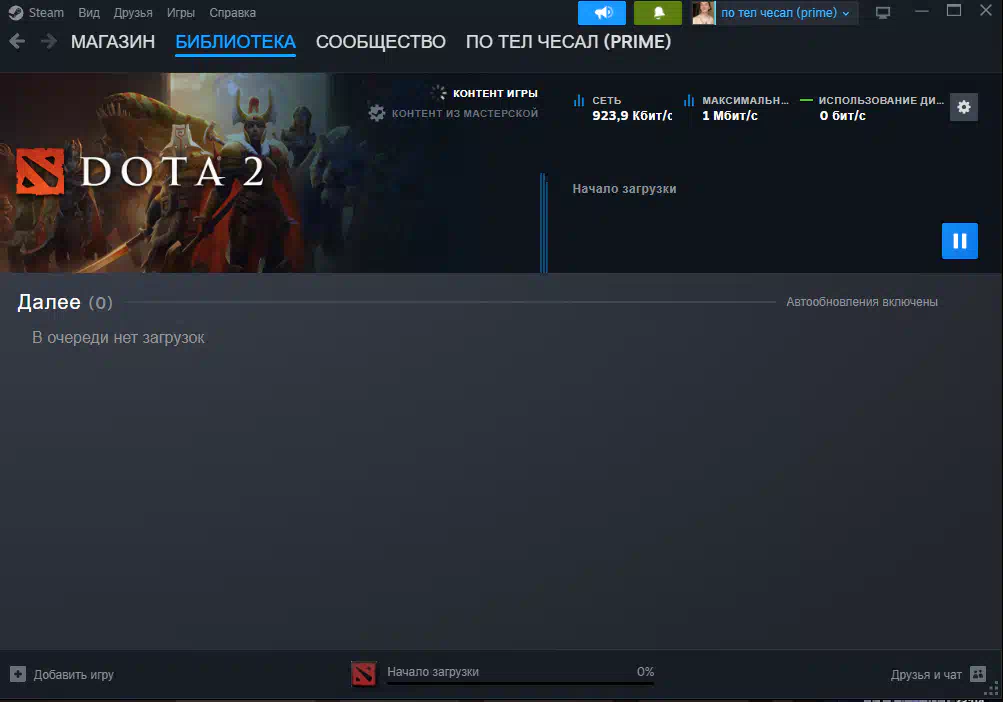The image size is (1003, 702).
Task: Maximize the Steam window
Action: (954, 11)
